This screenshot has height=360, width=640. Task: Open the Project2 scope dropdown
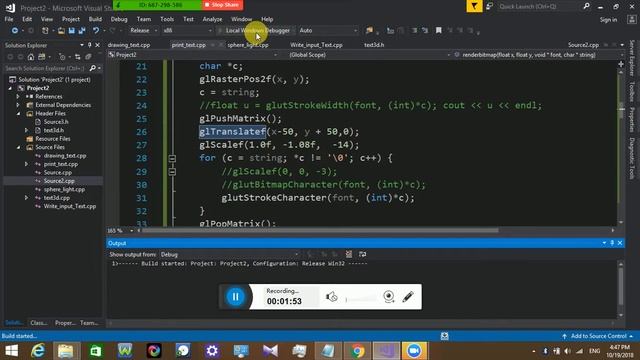tap(193, 55)
